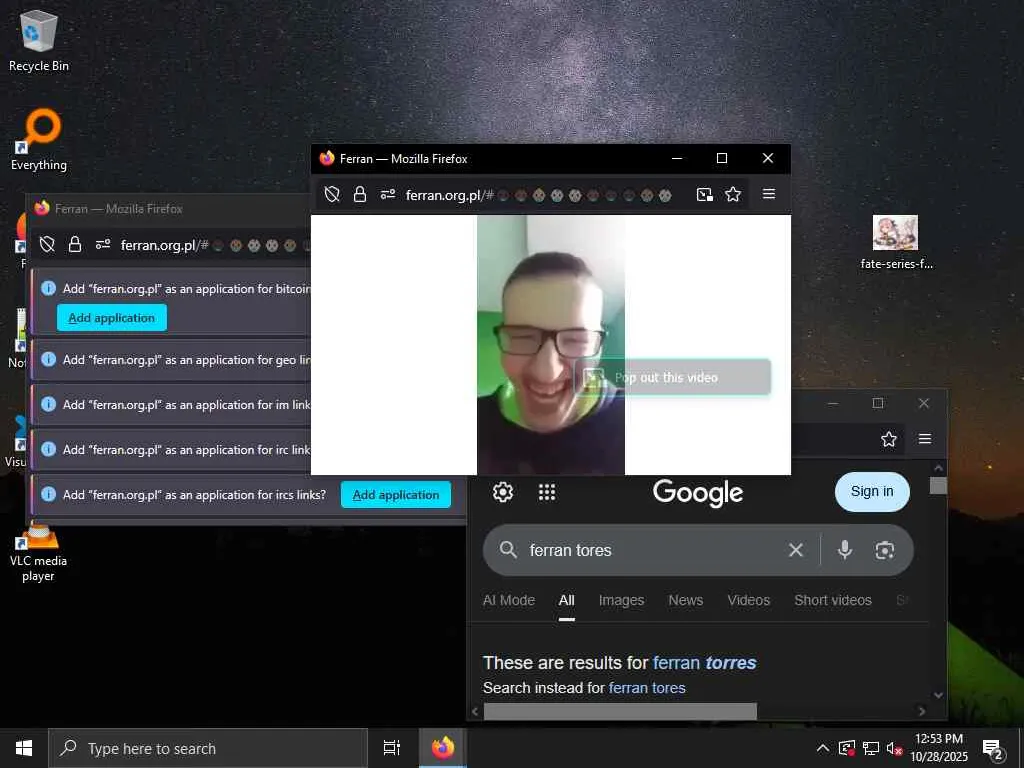Screen dimensions: 1024x768
Task: Click the scroll down arrow in Google window
Action: (938, 695)
